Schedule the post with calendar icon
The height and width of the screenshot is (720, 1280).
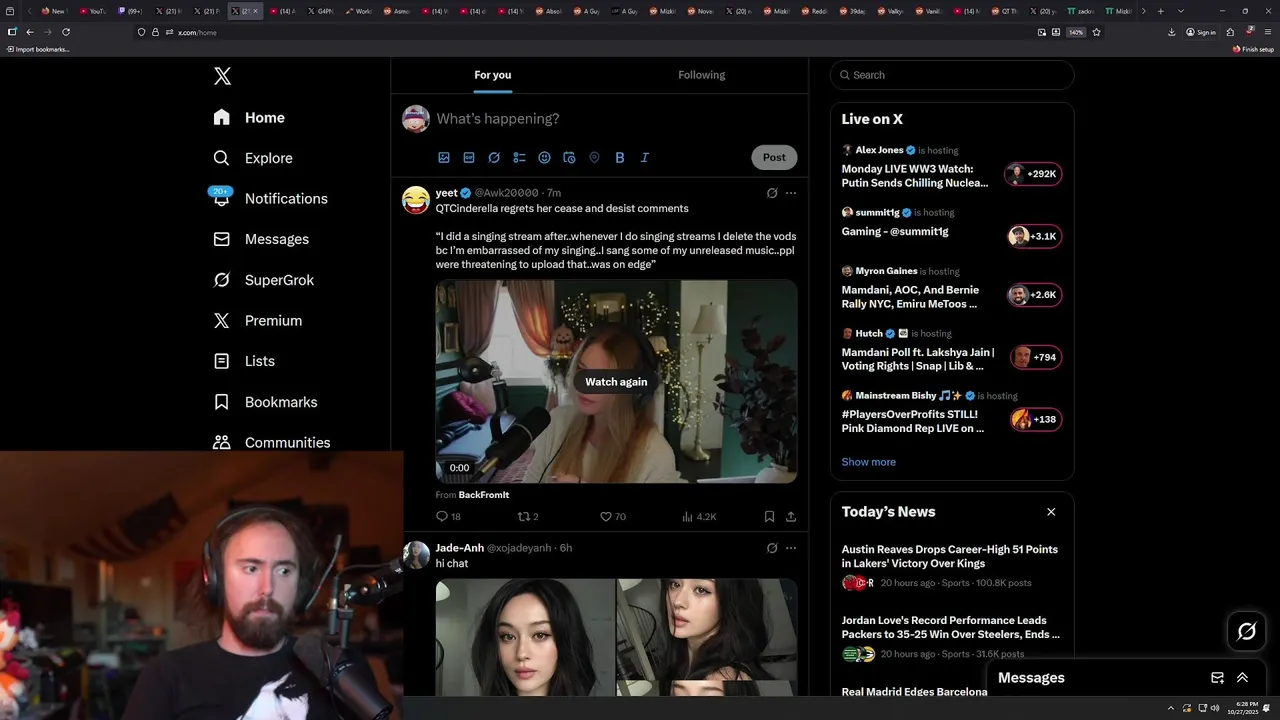point(569,157)
